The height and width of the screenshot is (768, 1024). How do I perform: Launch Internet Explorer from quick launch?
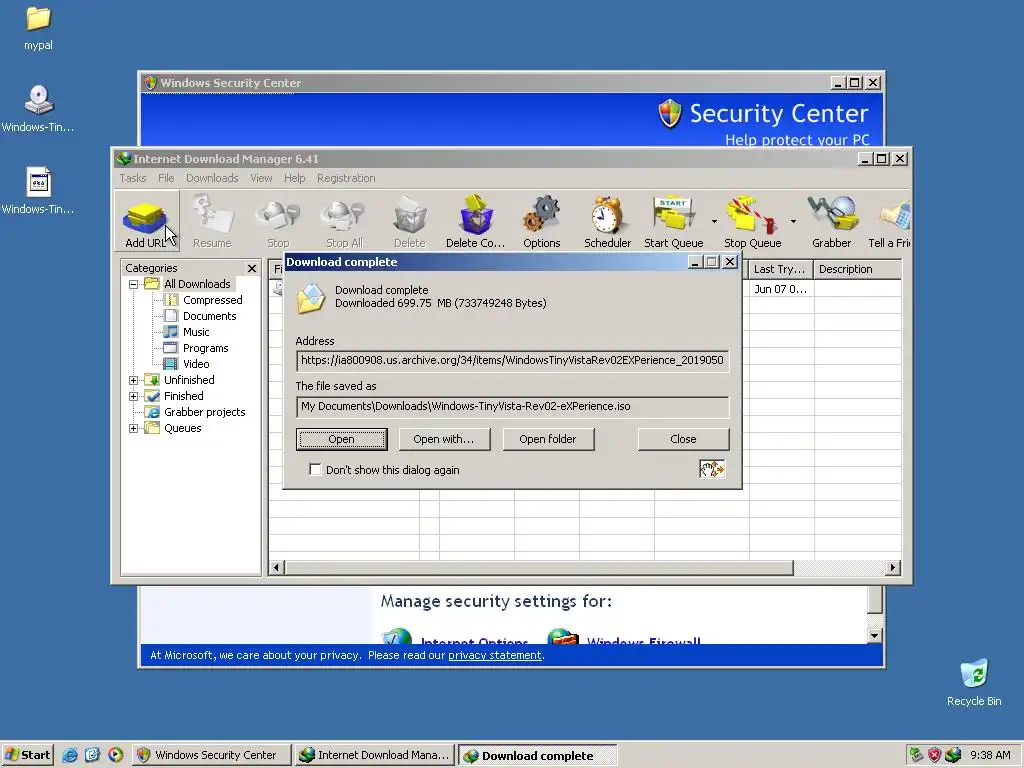[70, 755]
